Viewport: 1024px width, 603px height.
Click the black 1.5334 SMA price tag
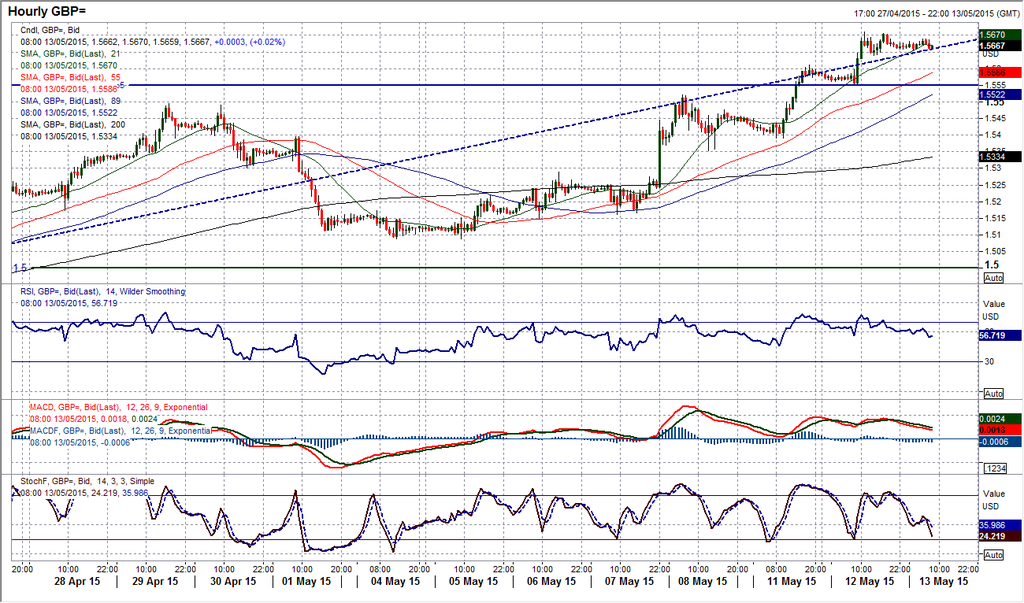point(1000,156)
